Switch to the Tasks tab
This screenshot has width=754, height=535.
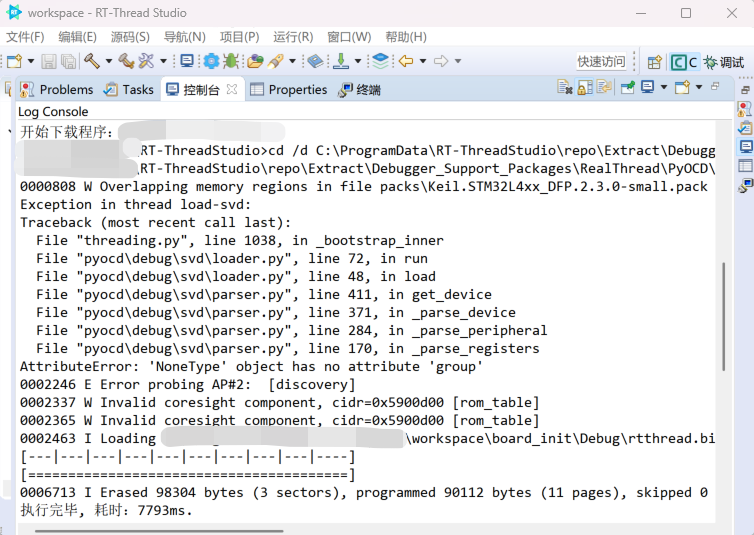(129, 89)
